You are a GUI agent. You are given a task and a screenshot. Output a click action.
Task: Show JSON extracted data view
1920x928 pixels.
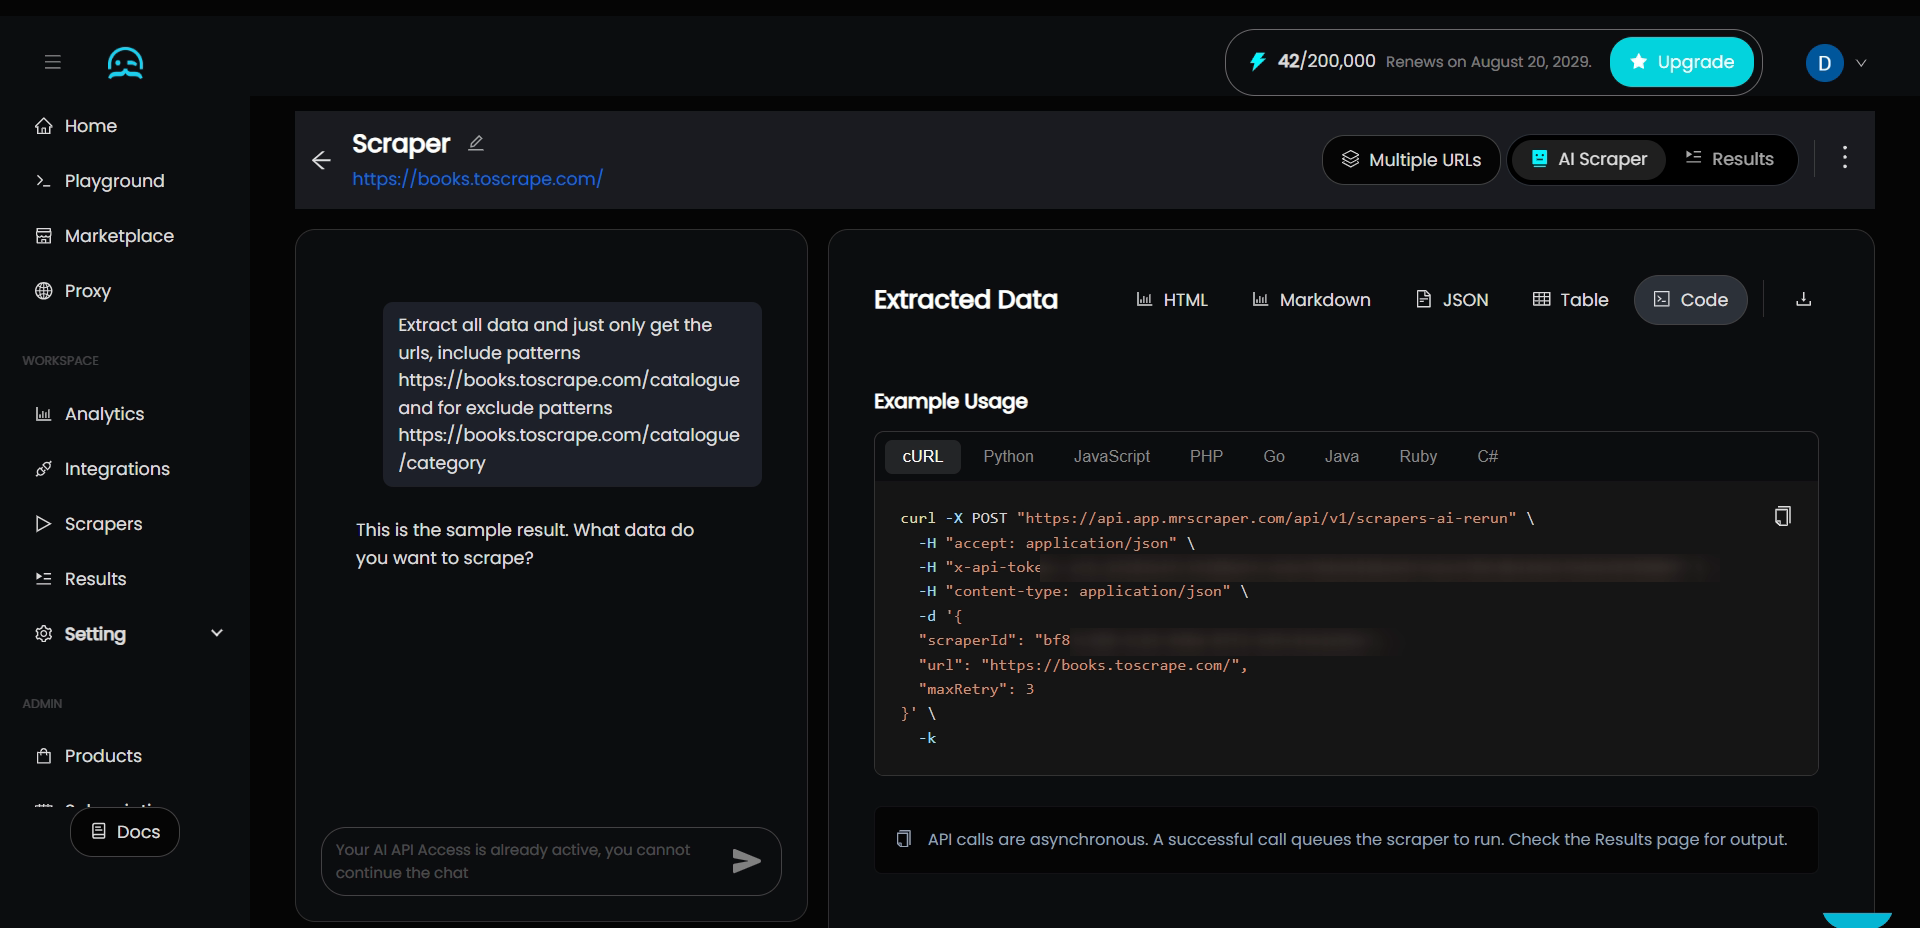[1452, 300]
